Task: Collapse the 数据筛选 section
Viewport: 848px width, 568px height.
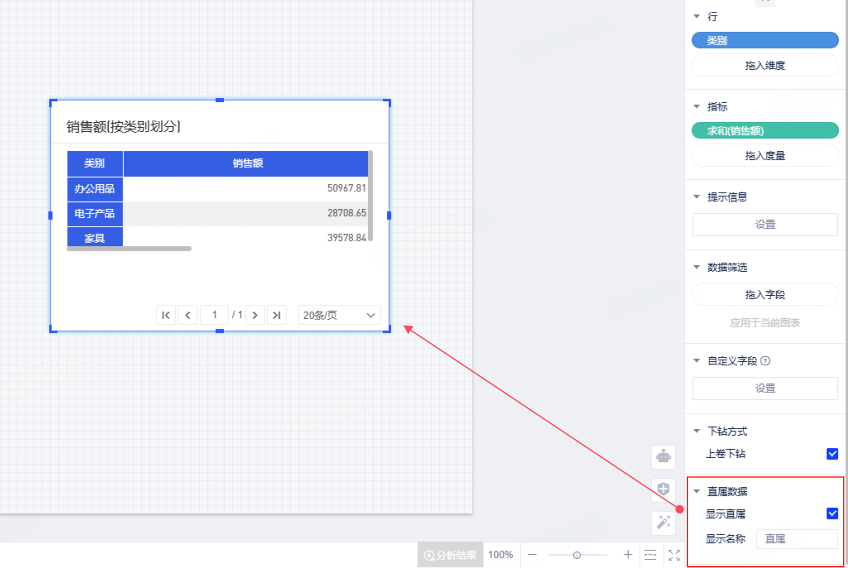Action: click(697, 268)
